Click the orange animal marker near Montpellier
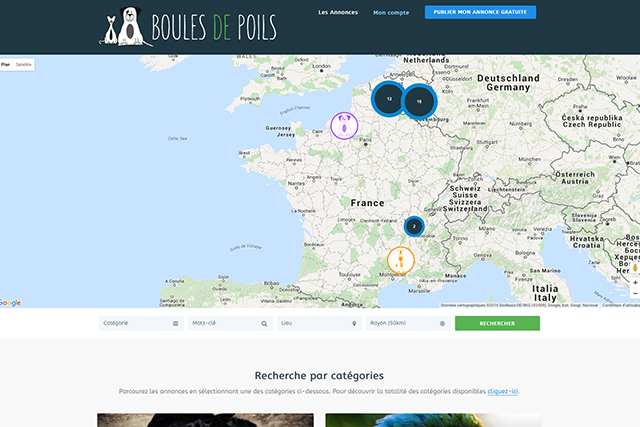The width and height of the screenshot is (640, 427). pyautogui.click(x=400, y=262)
